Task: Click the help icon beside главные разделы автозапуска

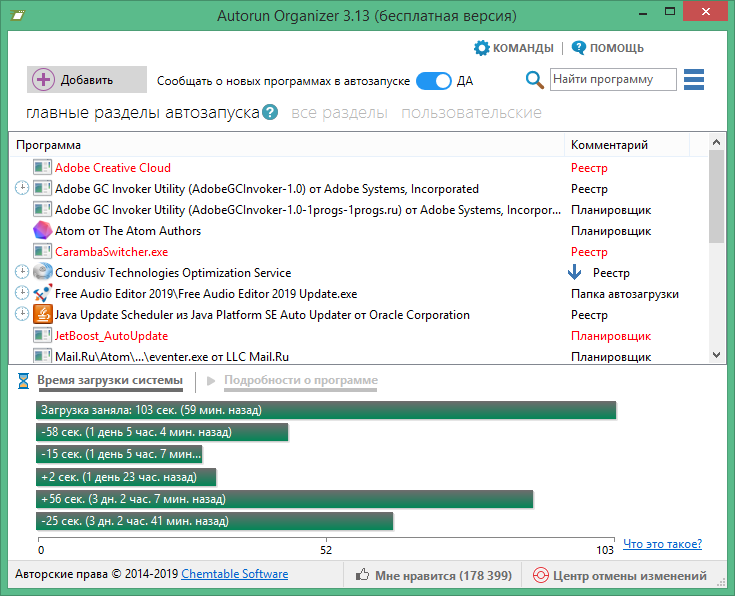Action: click(x=270, y=113)
